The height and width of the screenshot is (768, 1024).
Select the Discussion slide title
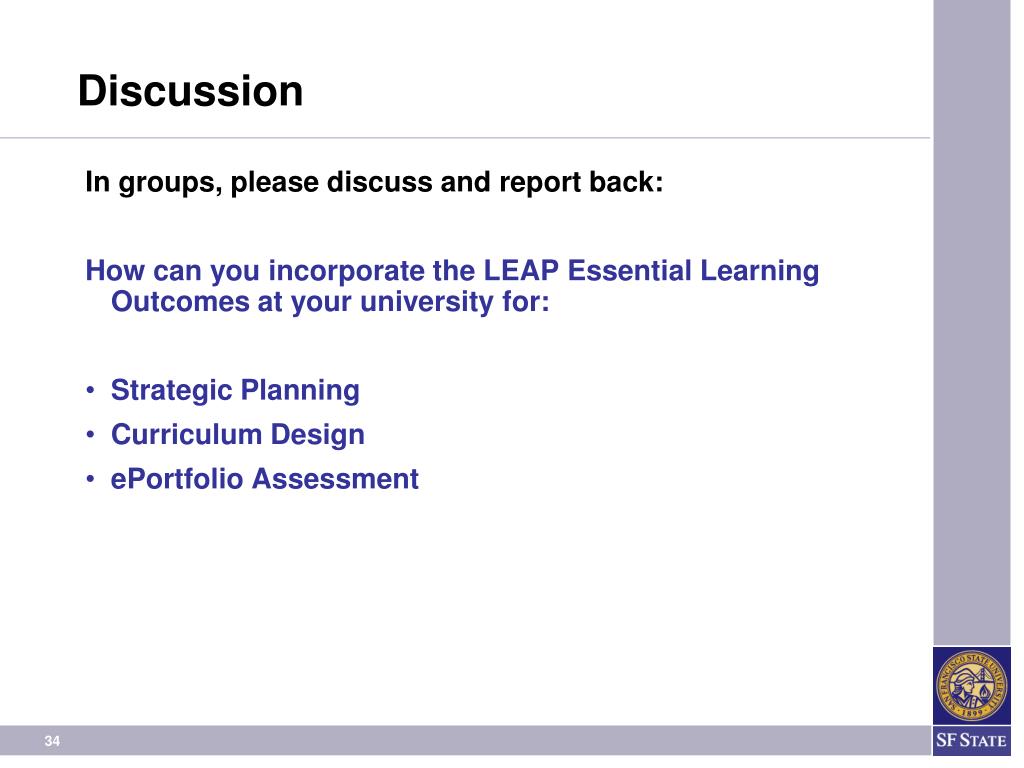pyautogui.click(x=191, y=92)
